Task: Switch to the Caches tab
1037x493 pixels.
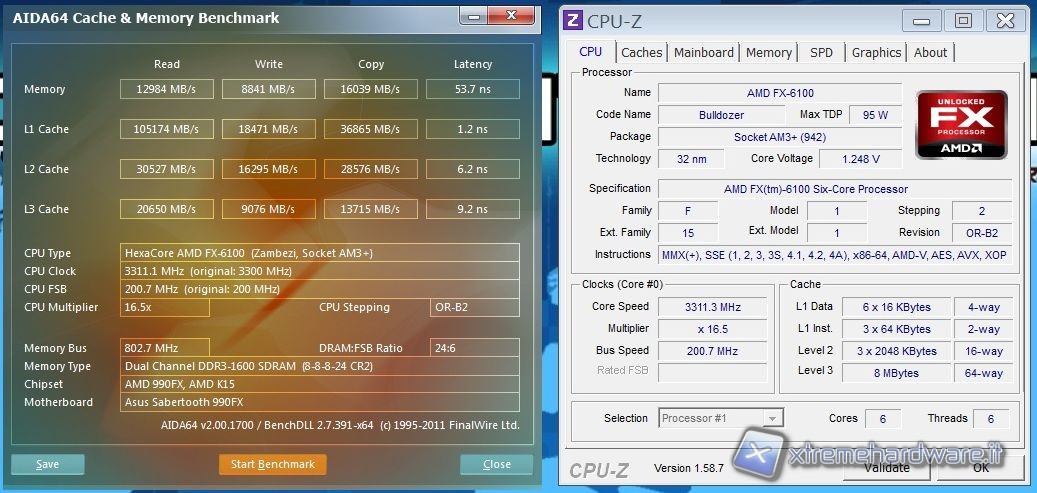Action: tap(641, 53)
